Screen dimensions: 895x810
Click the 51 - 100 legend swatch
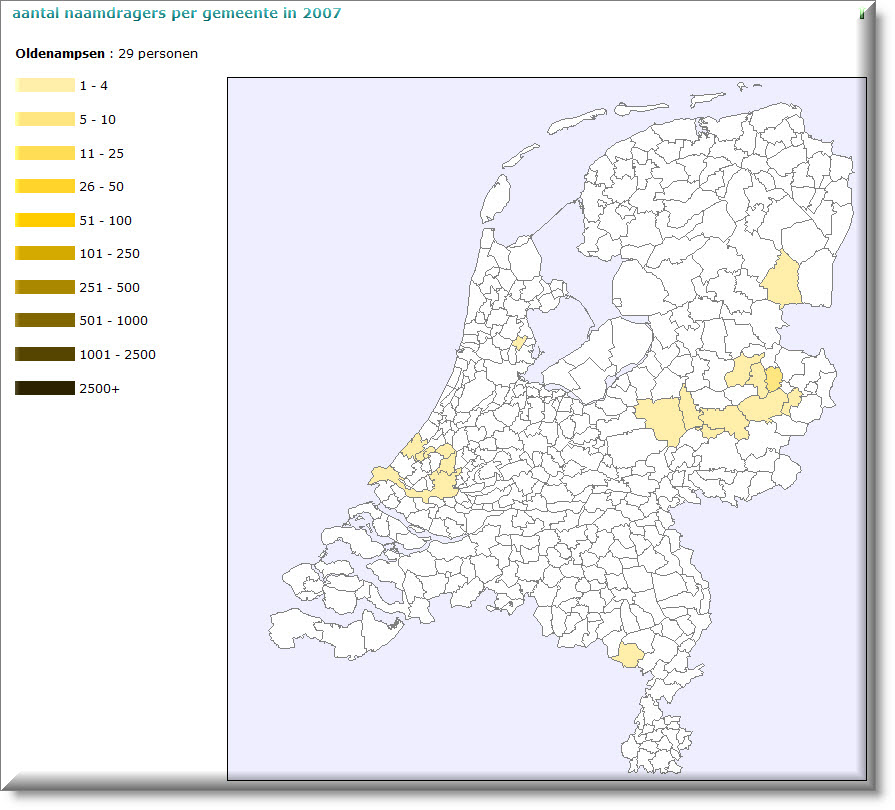[x=45, y=220]
